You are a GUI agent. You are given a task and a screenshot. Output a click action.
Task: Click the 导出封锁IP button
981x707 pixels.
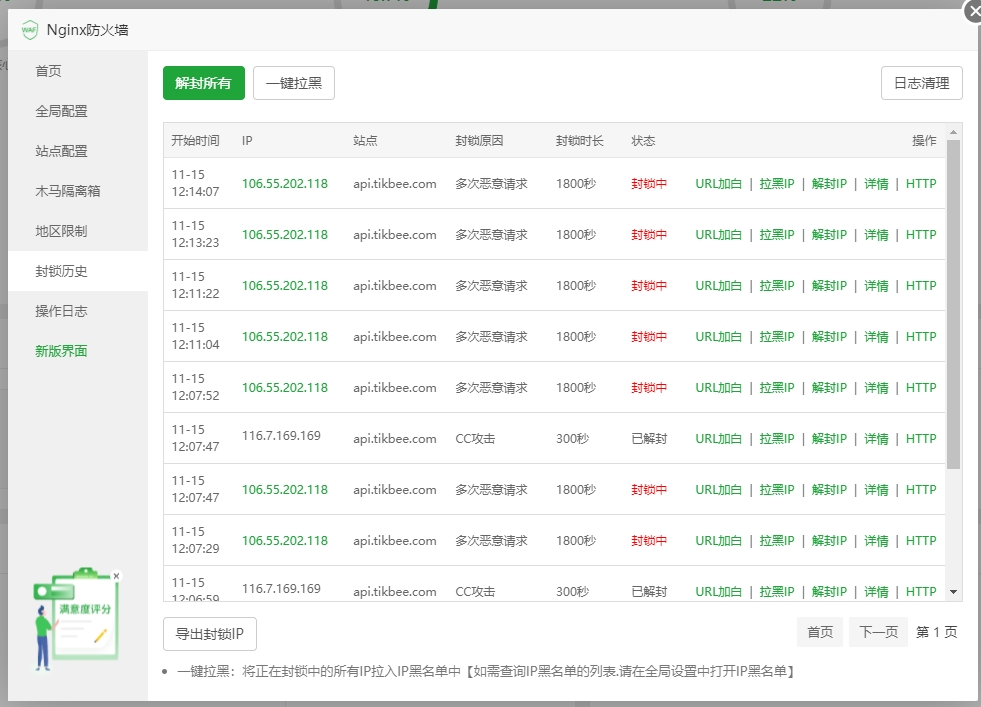210,634
